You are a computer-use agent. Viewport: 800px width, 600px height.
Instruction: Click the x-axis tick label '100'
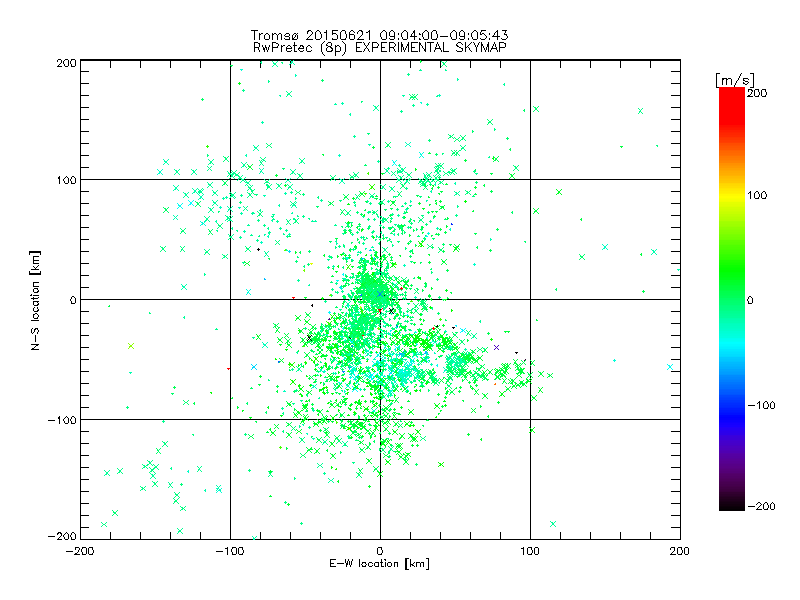(530, 551)
